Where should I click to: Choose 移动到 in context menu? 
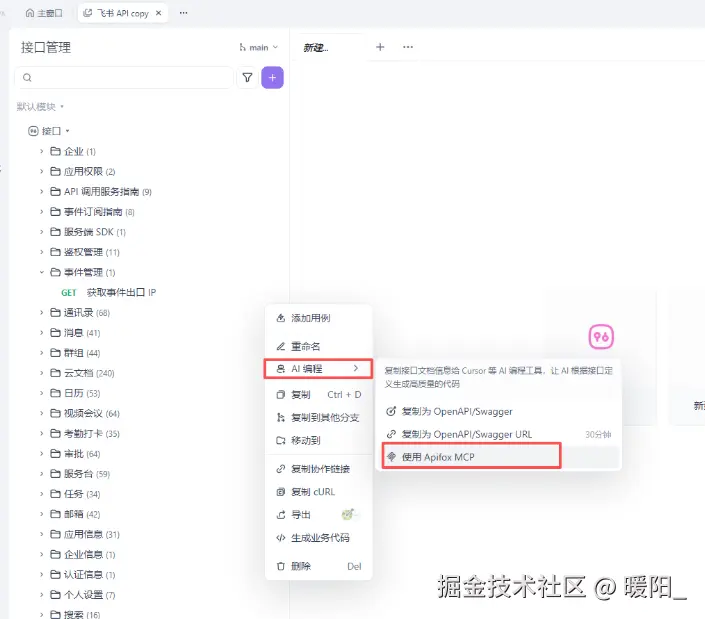(x=318, y=441)
